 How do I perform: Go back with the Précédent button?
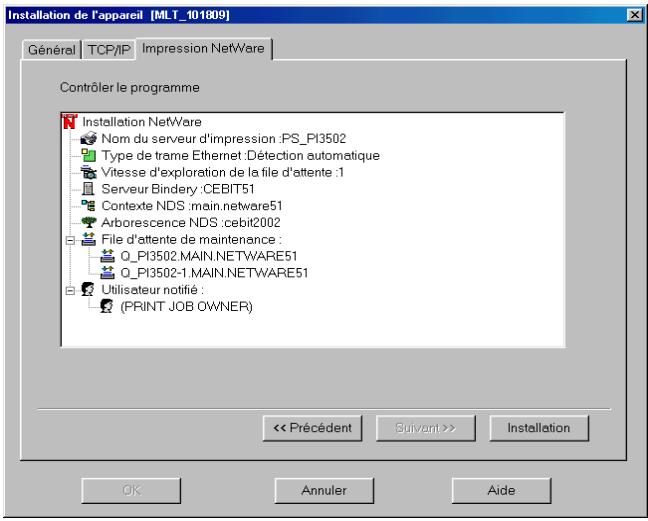click(312, 428)
